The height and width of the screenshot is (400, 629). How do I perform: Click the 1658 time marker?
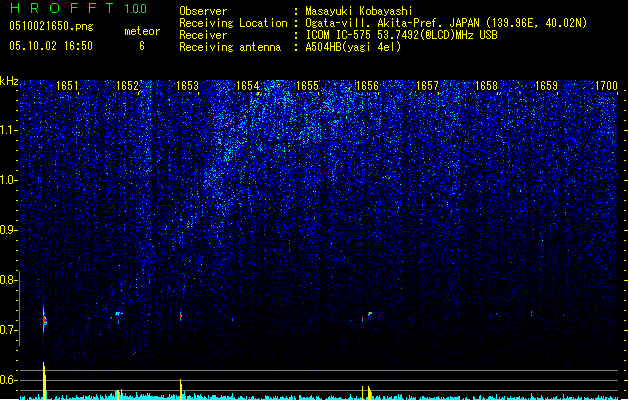486,85
